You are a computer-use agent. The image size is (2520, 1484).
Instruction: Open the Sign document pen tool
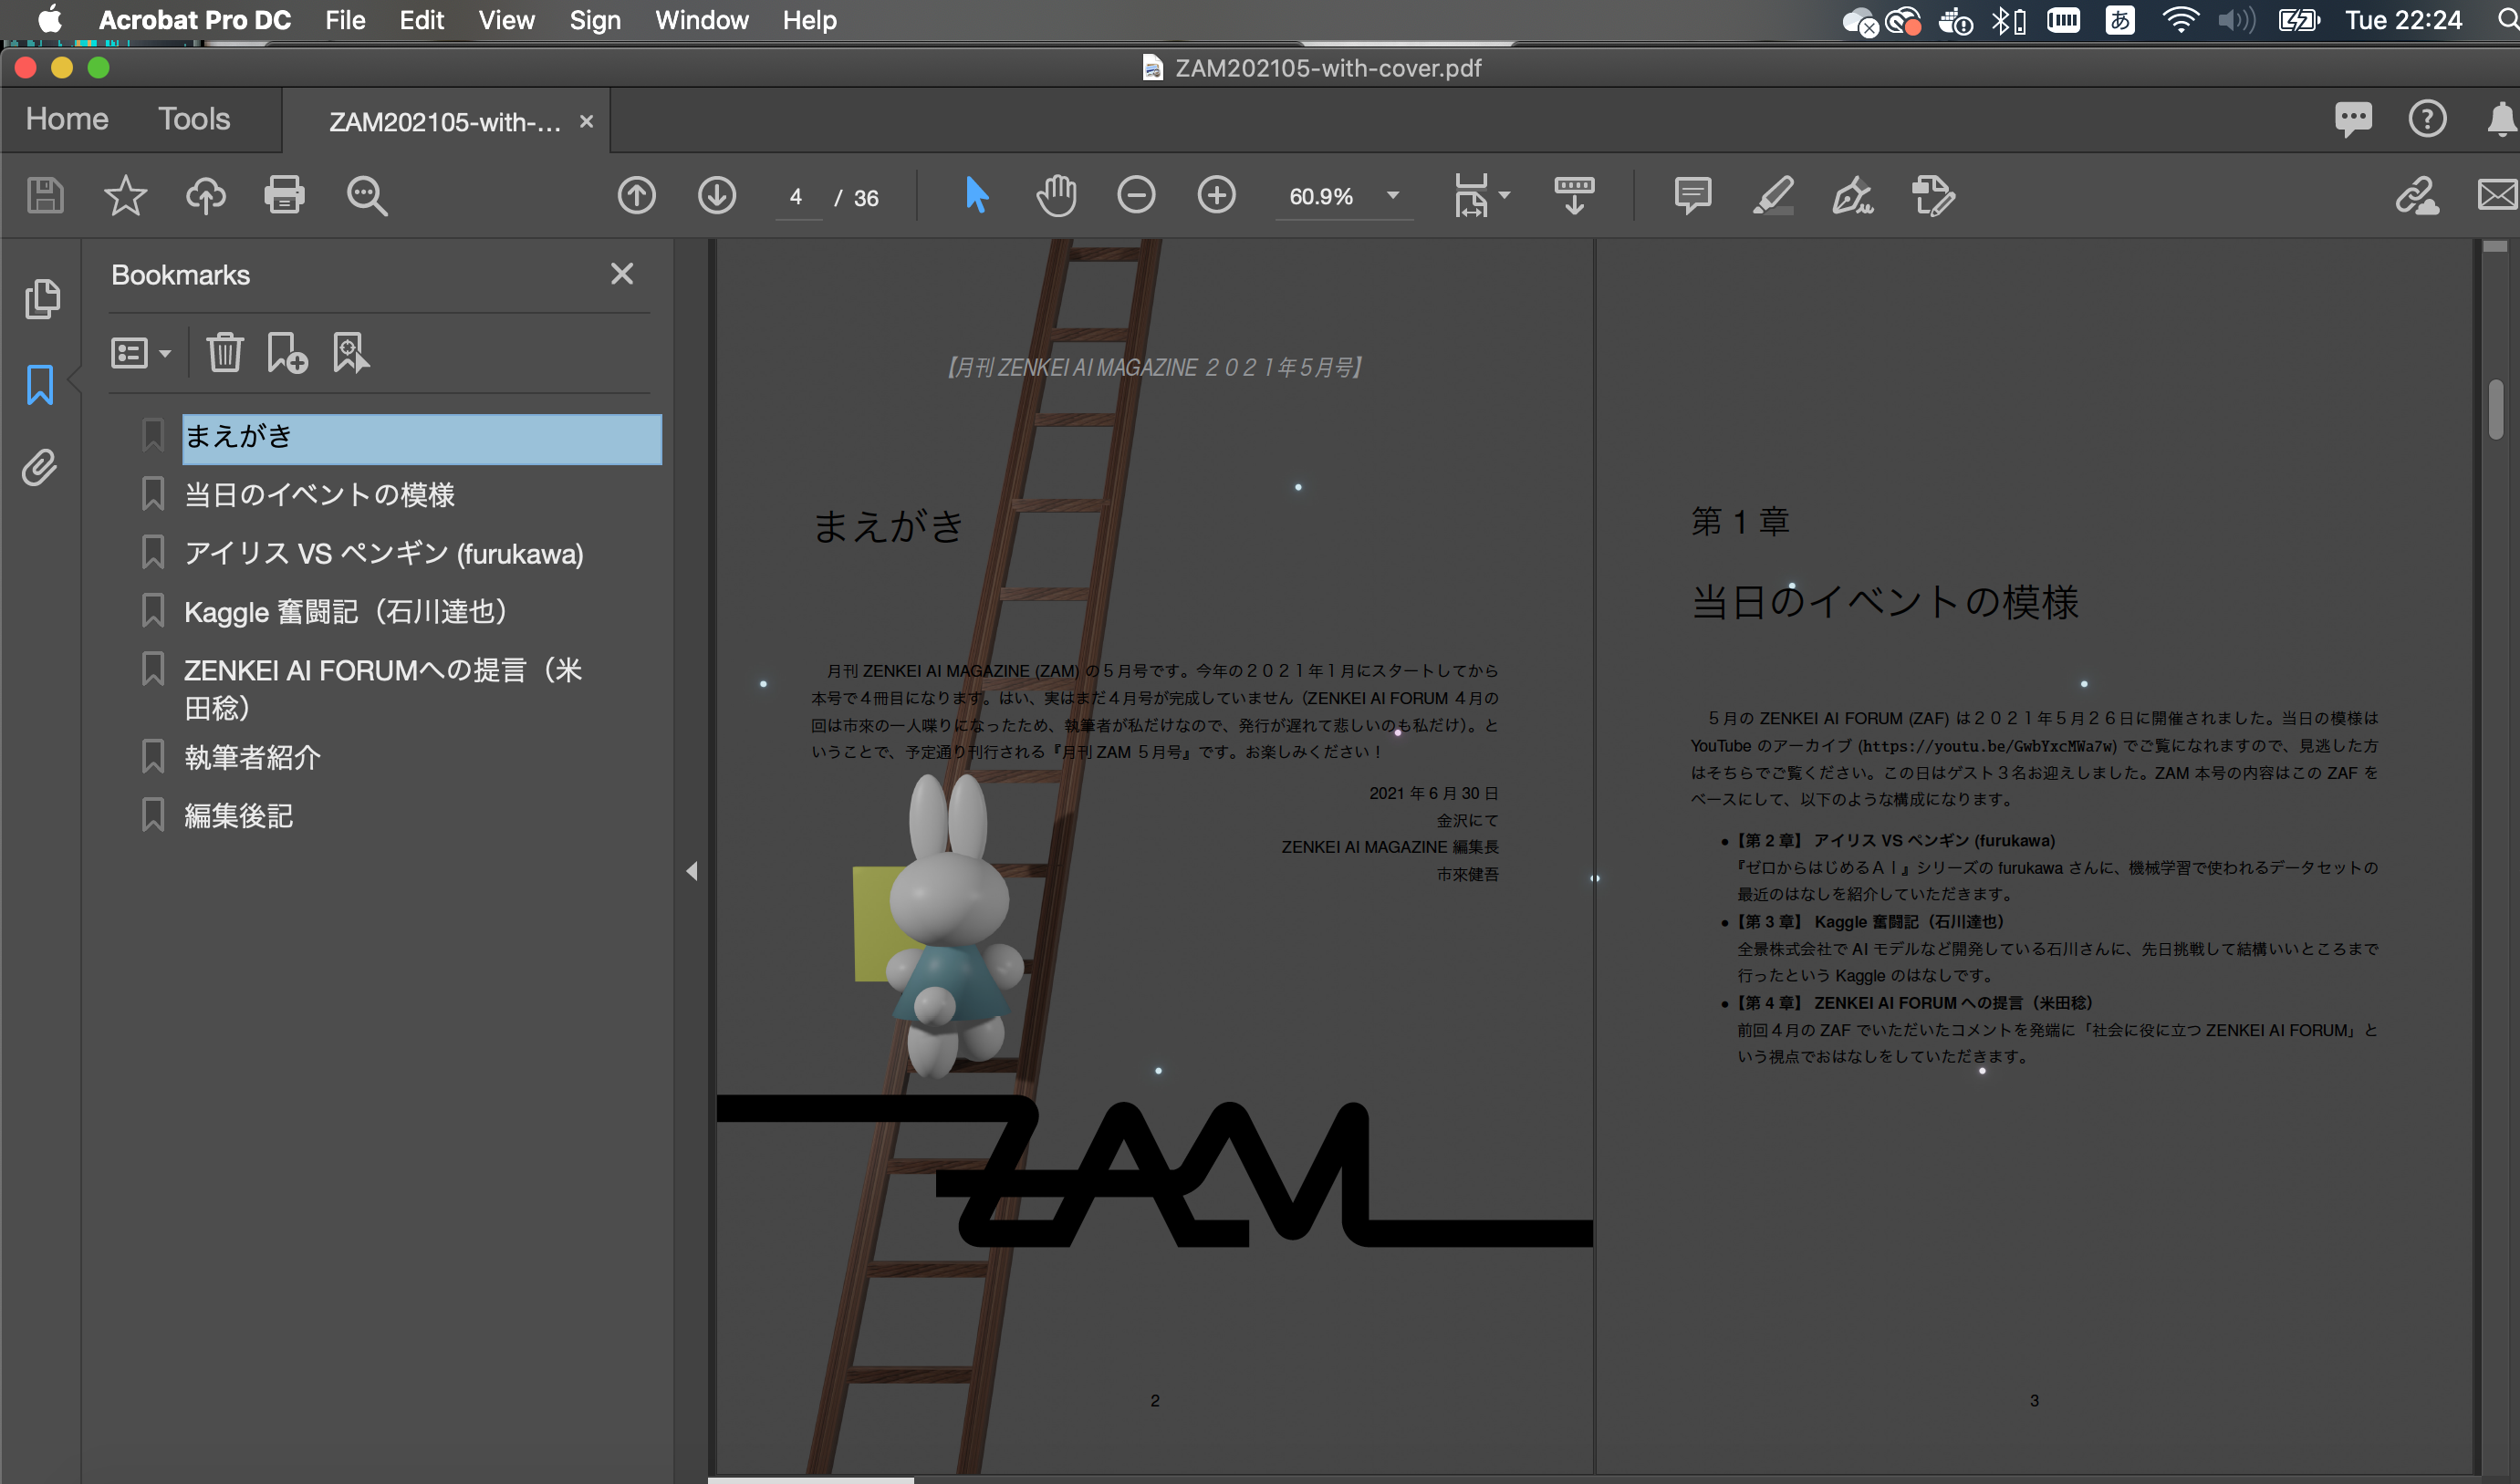coord(1853,195)
